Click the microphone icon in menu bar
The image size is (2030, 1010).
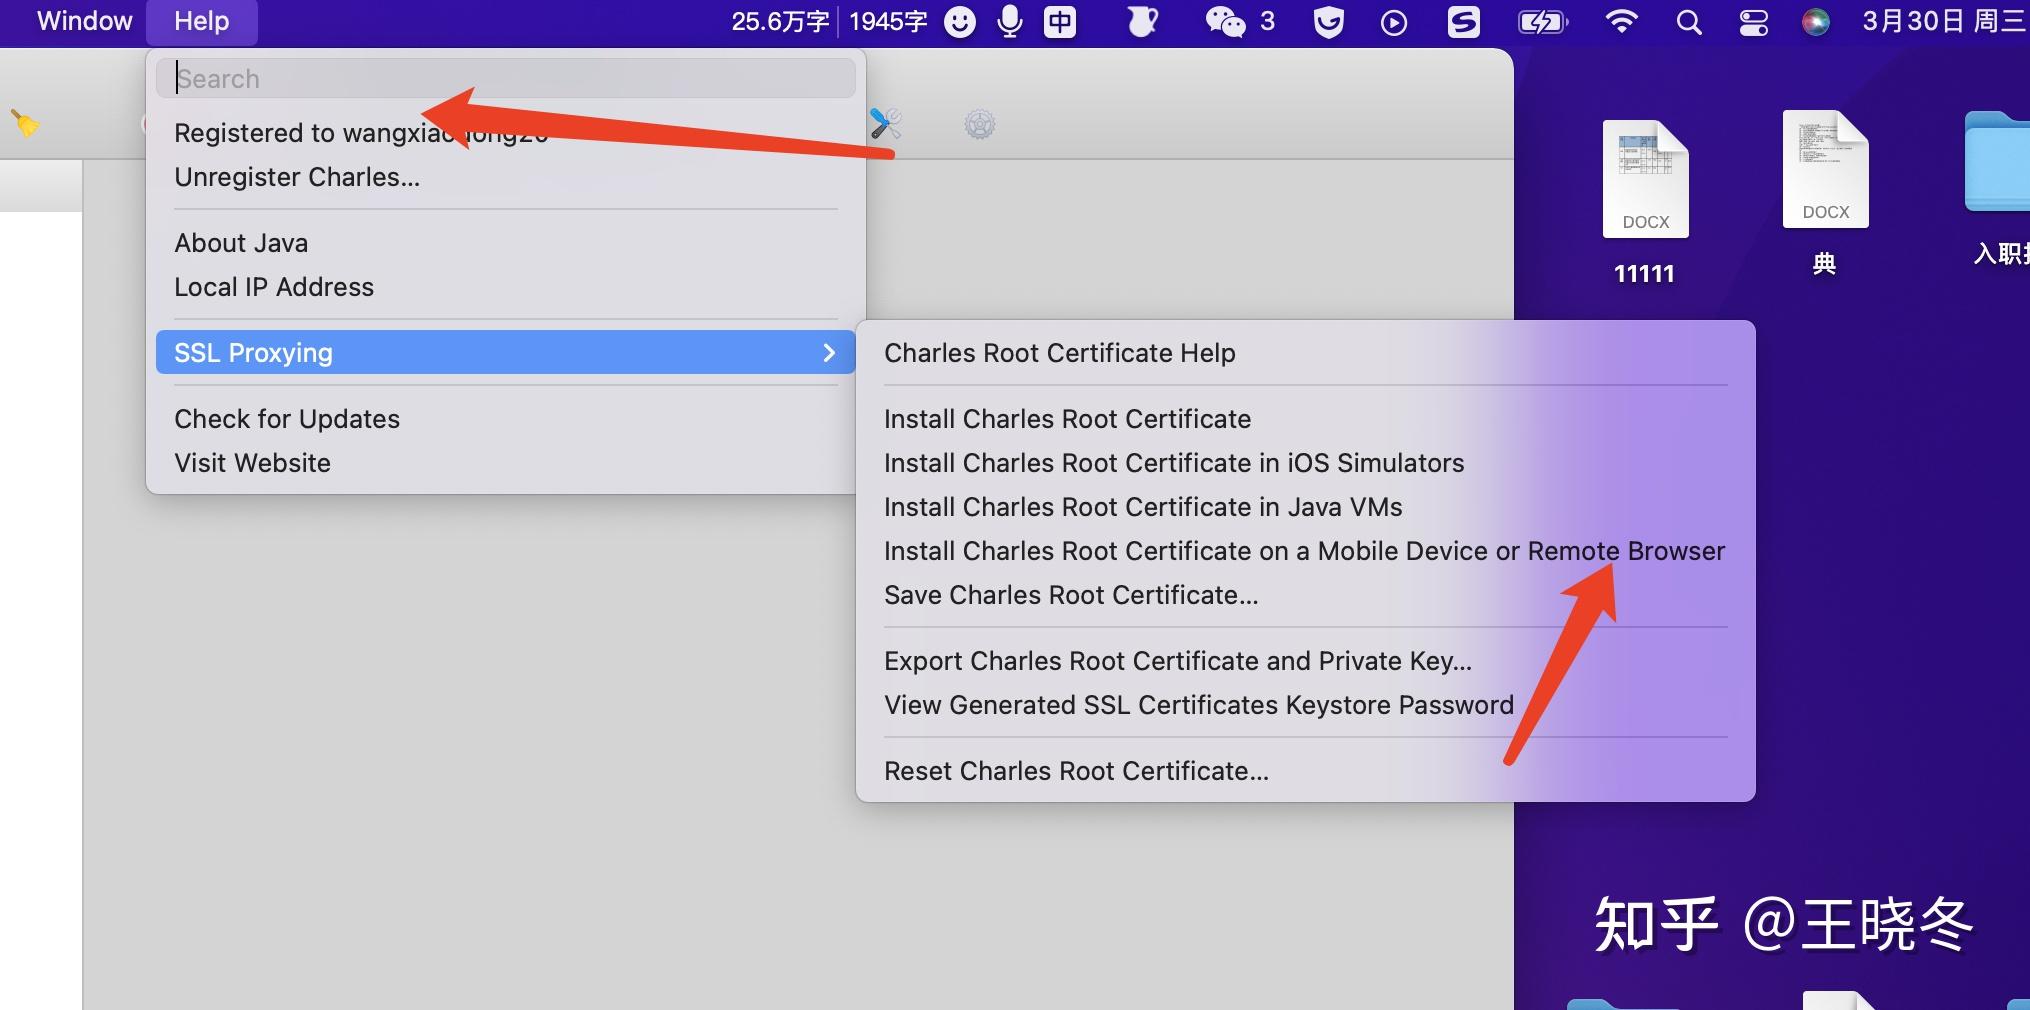(1010, 21)
